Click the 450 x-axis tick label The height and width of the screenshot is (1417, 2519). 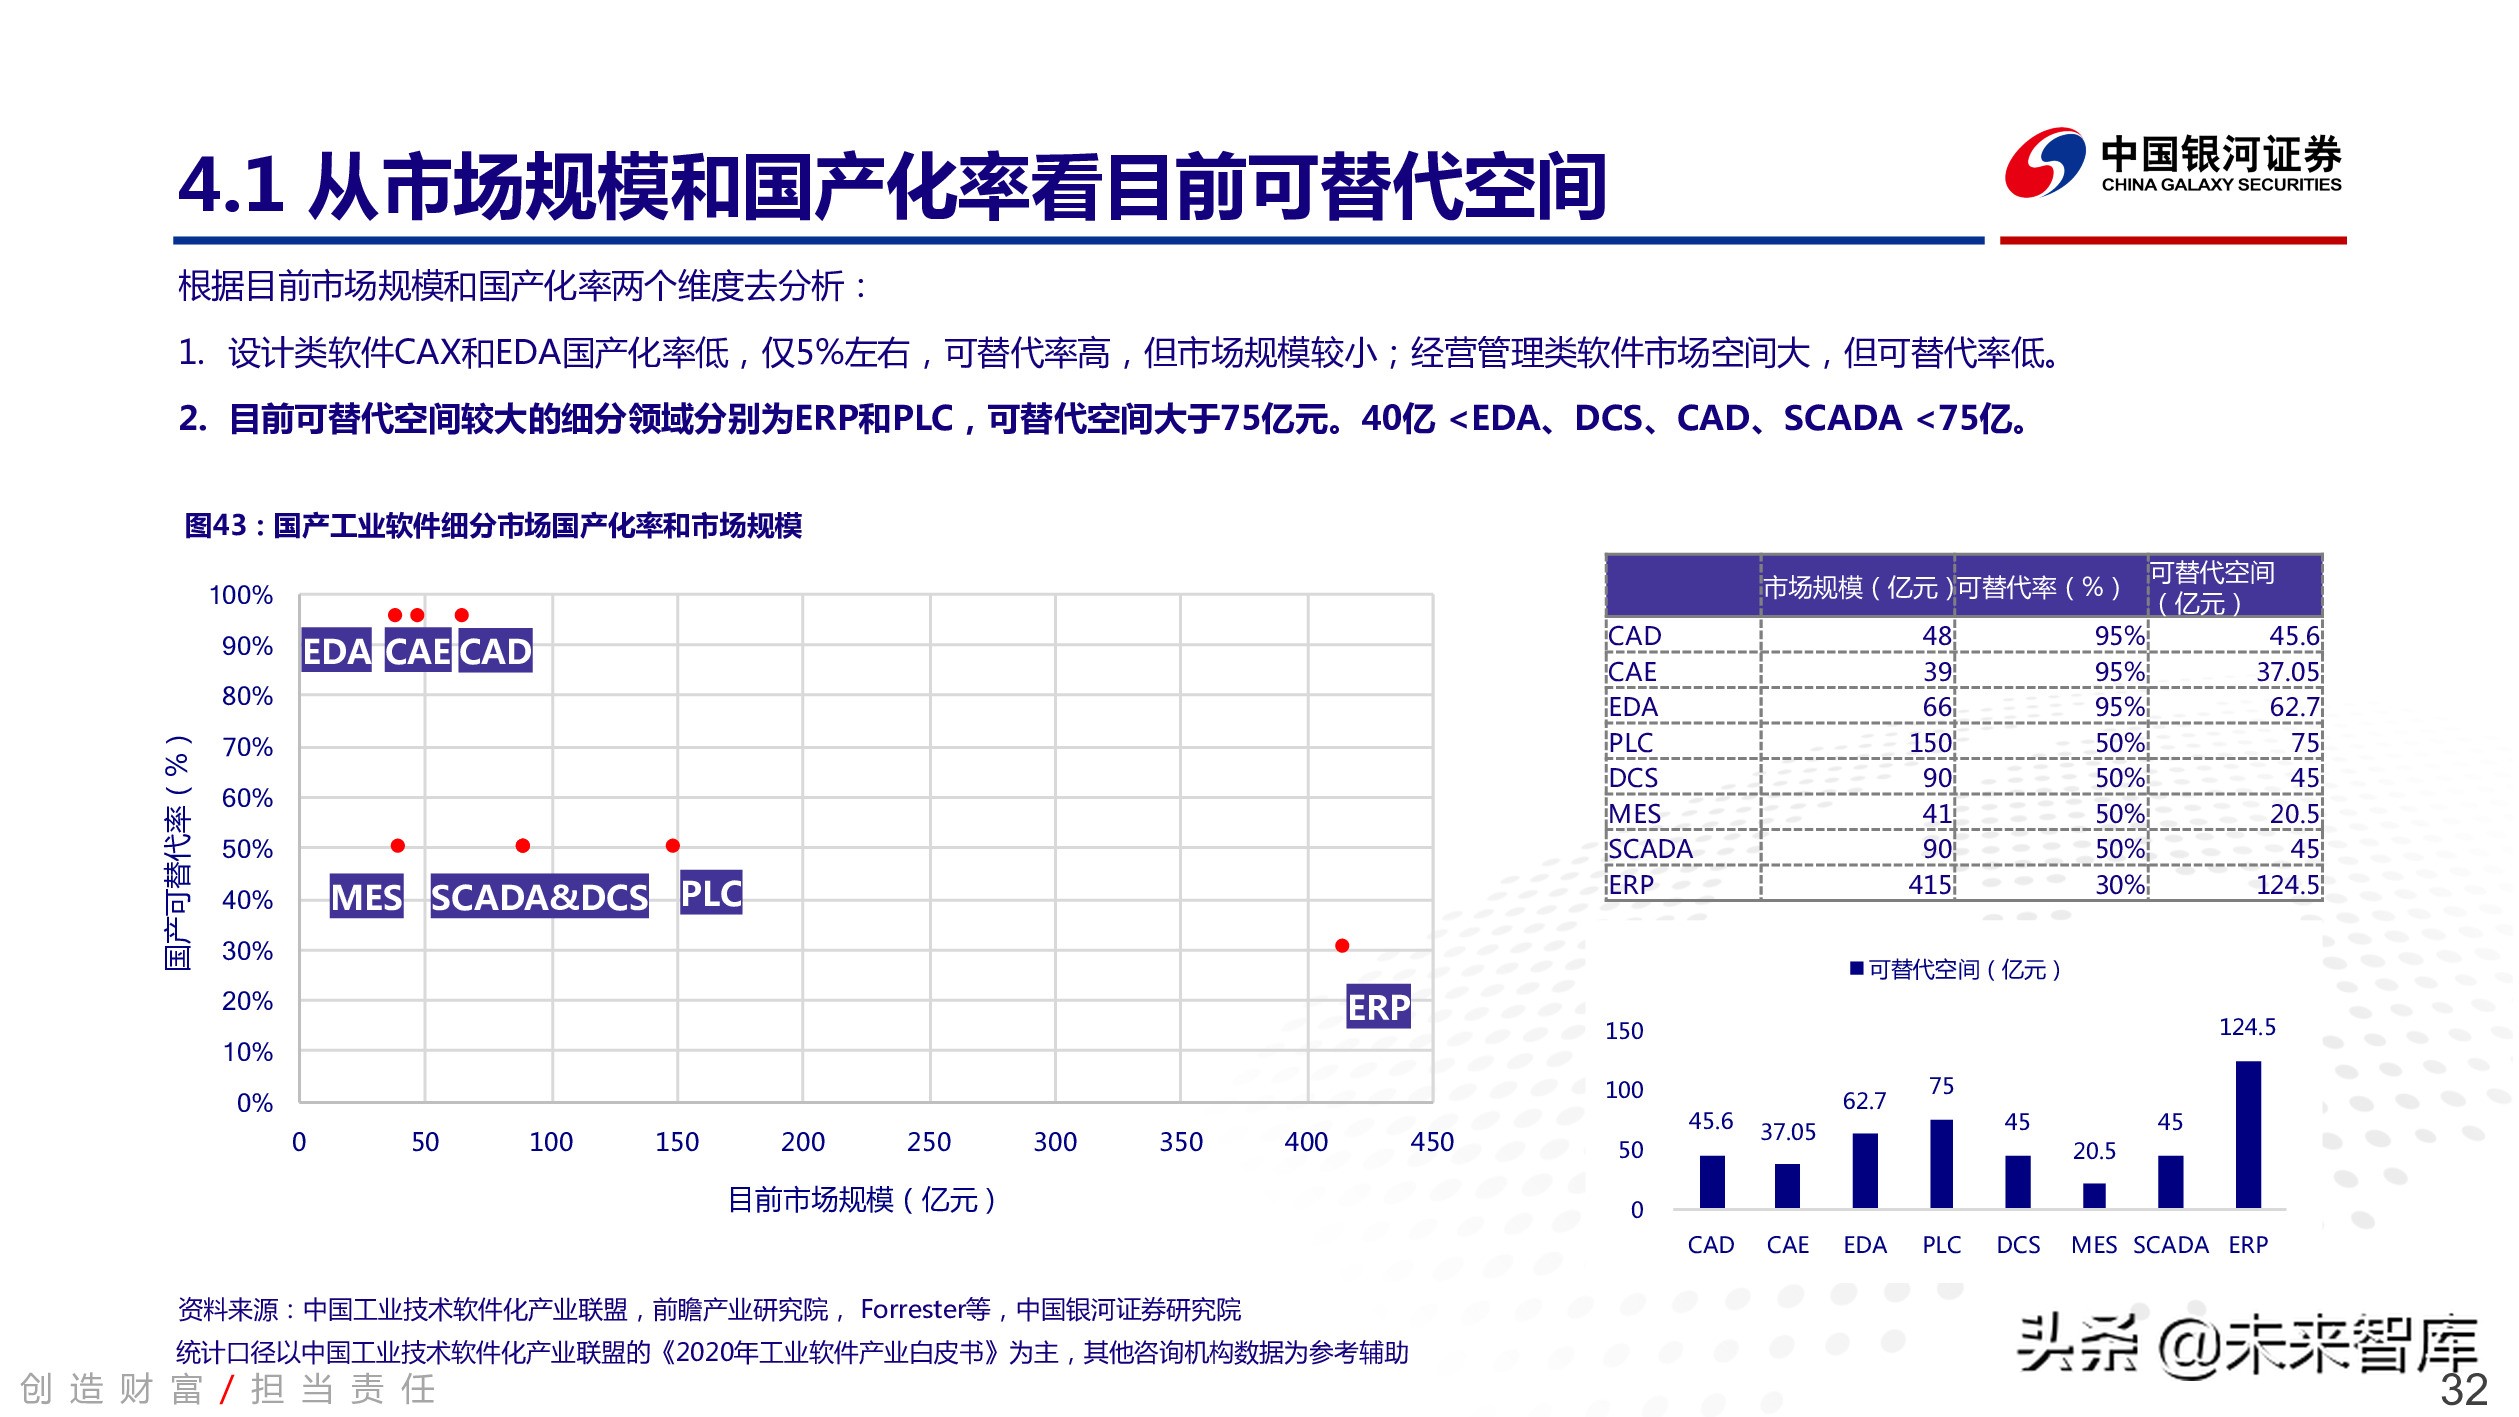coord(1432,1142)
